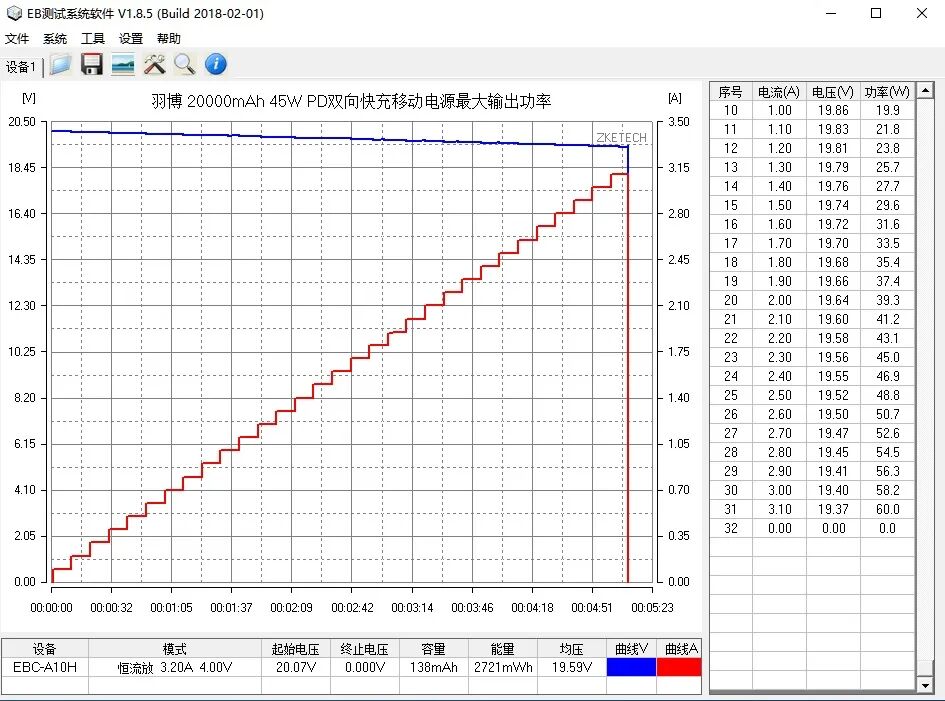Click the 138mAh capacity value
The height and width of the screenshot is (701, 945).
tap(433, 667)
